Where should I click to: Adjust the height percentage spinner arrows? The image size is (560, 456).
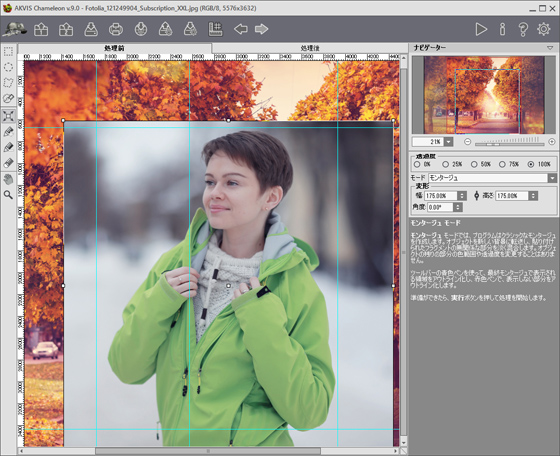click(x=533, y=196)
